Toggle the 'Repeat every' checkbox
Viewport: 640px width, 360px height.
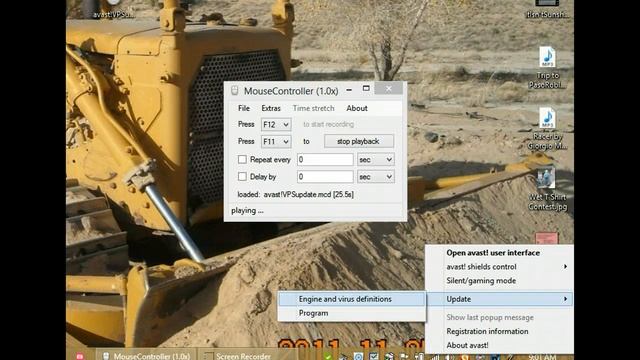pos(242,159)
